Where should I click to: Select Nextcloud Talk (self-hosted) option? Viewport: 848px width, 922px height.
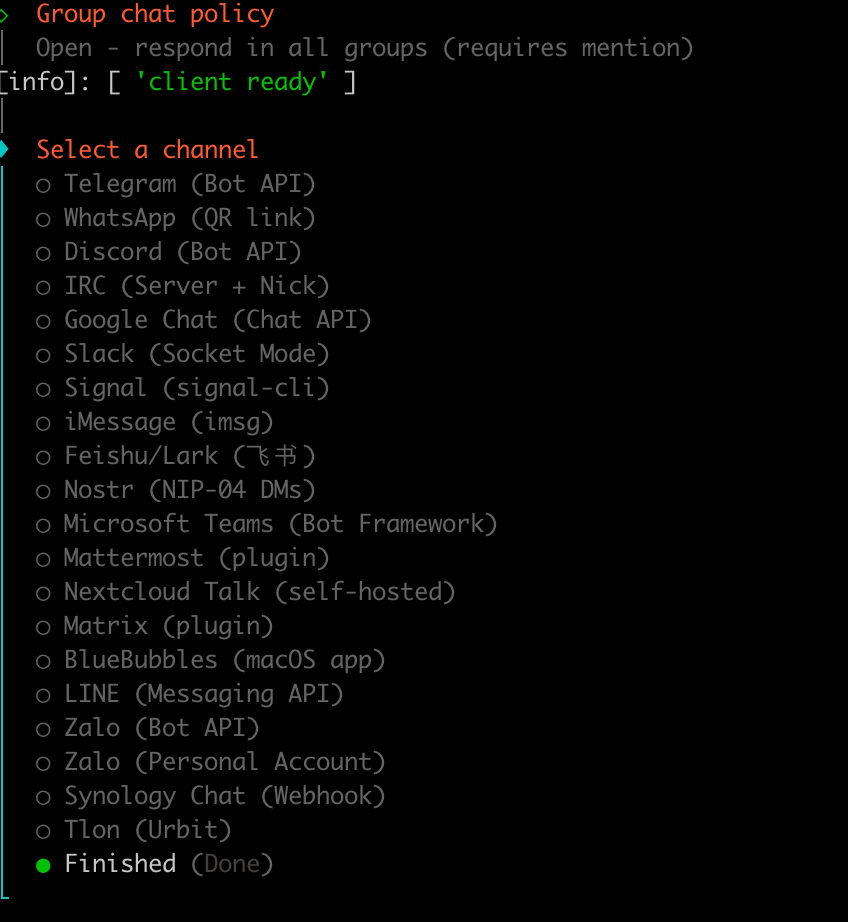43,593
